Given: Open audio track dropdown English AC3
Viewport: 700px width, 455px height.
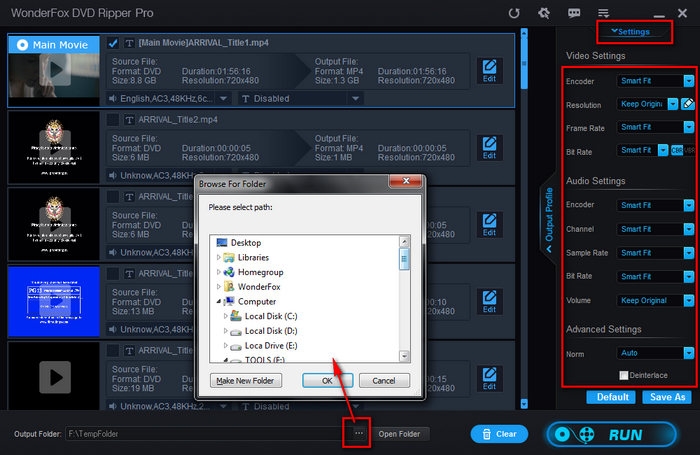Looking at the screenshot, I should [x=224, y=98].
